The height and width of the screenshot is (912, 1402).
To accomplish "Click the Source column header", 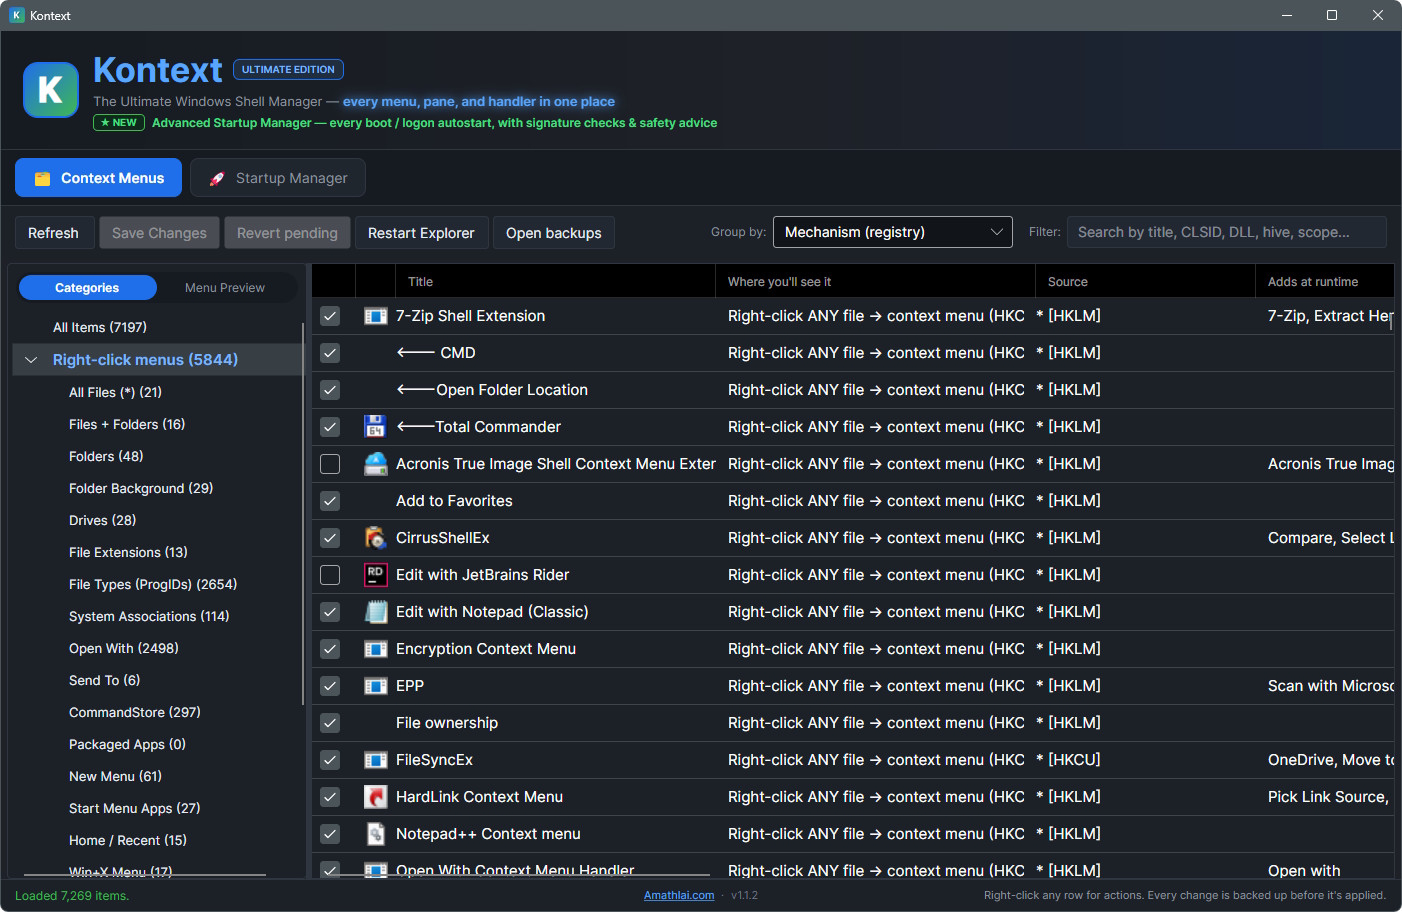I will (x=1145, y=282).
